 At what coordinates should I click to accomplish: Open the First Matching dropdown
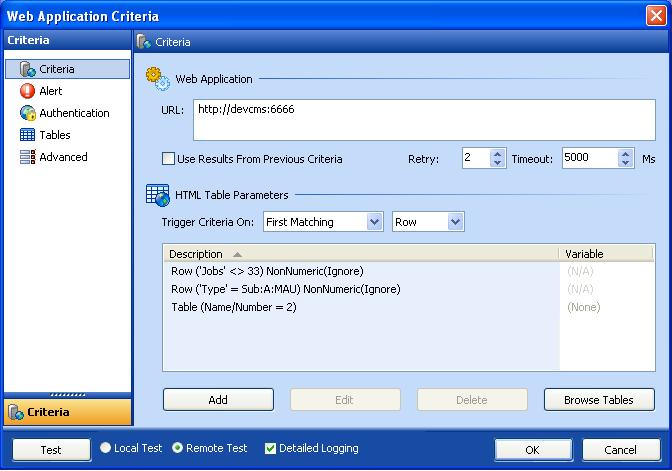point(374,222)
